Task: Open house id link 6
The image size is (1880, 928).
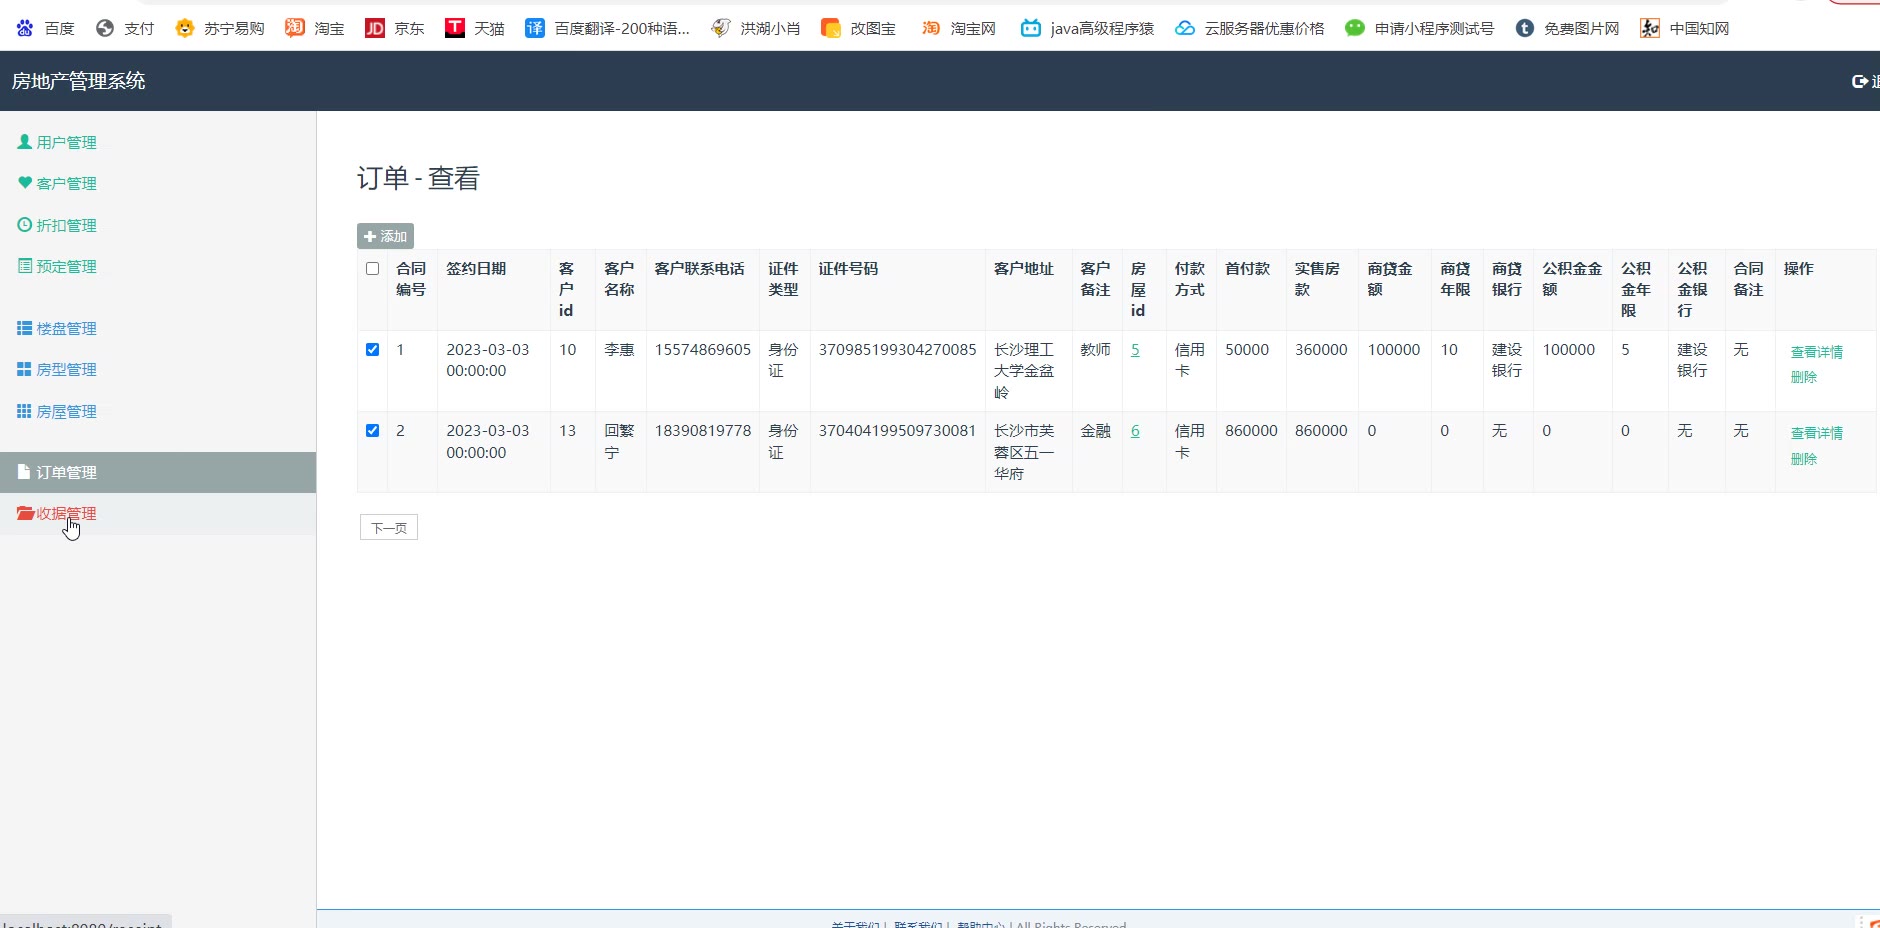Action: [1135, 431]
